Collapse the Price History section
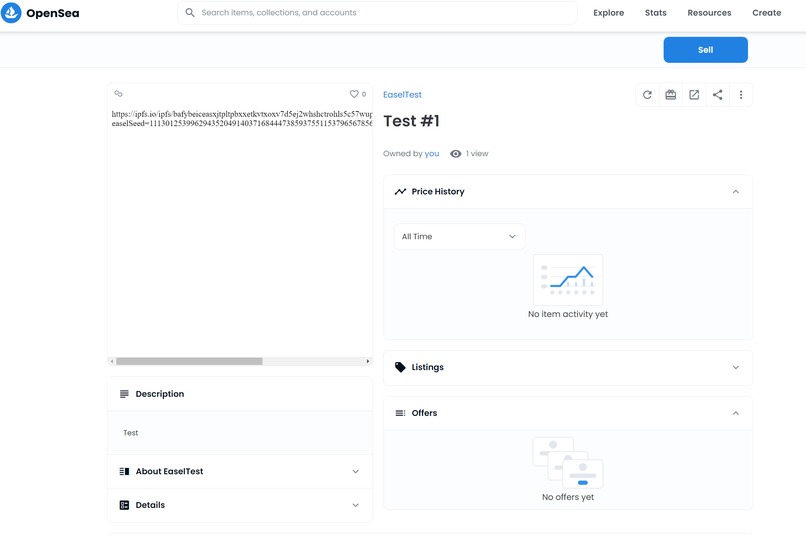This screenshot has height=535, width=806. [x=736, y=192]
